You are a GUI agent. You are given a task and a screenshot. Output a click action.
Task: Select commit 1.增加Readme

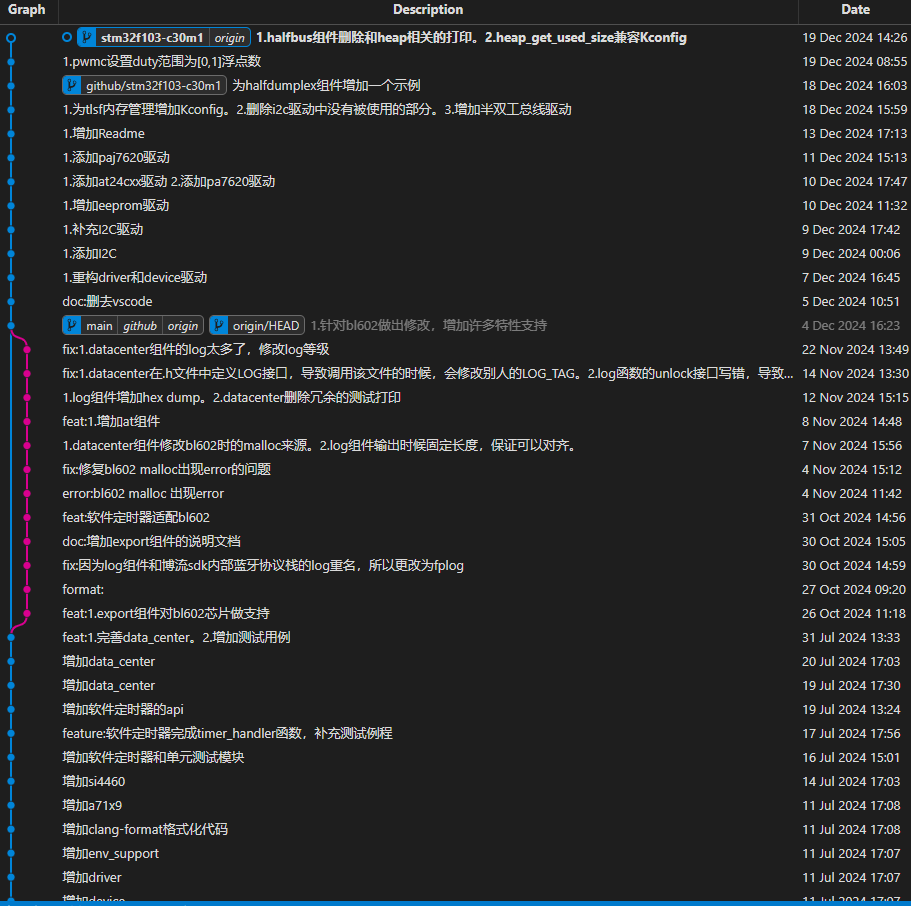pyautogui.click(x=103, y=134)
